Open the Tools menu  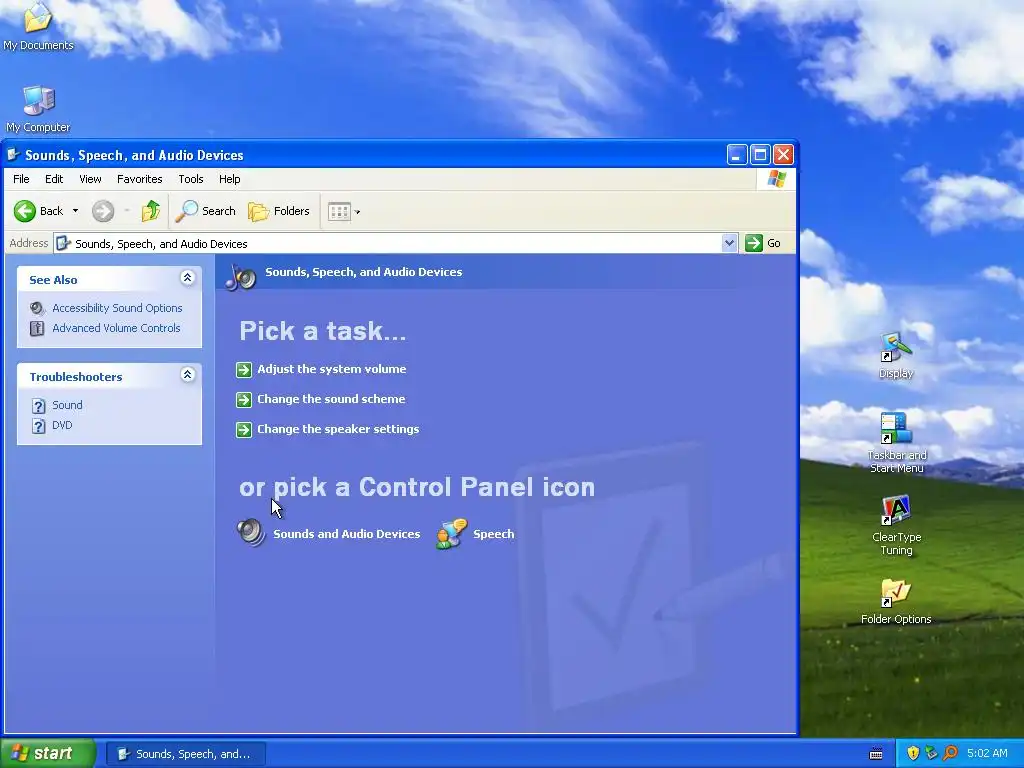click(x=191, y=179)
